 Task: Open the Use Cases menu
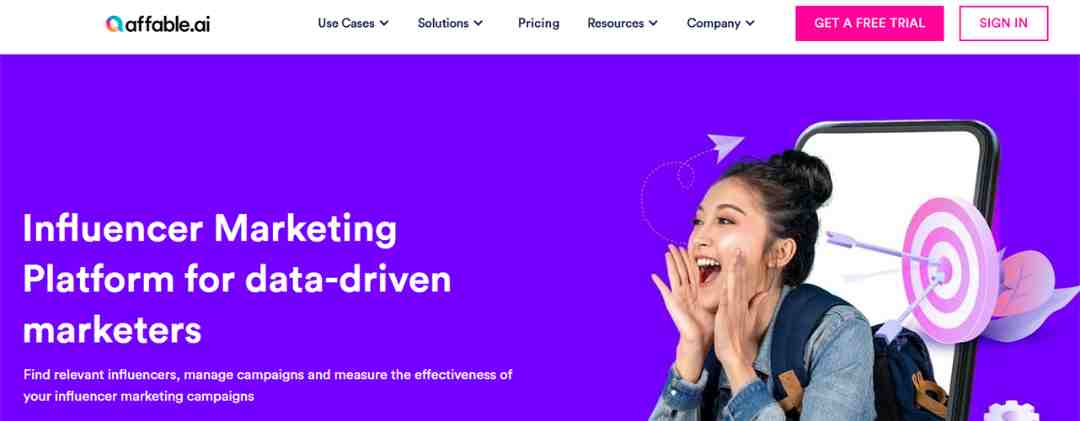point(346,23)
